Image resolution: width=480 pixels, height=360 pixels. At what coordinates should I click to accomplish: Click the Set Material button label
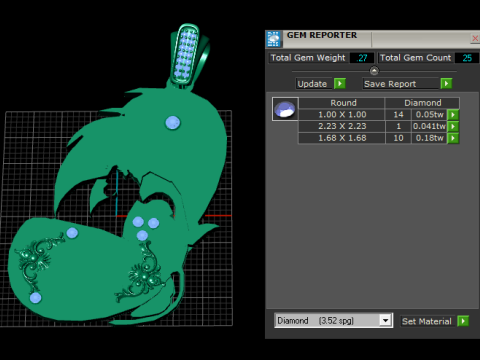pyautogui.click(x=427, y=321)
